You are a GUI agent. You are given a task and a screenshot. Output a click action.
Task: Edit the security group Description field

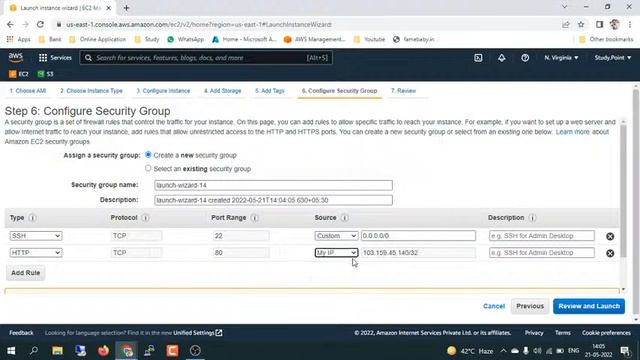[273, 200]
